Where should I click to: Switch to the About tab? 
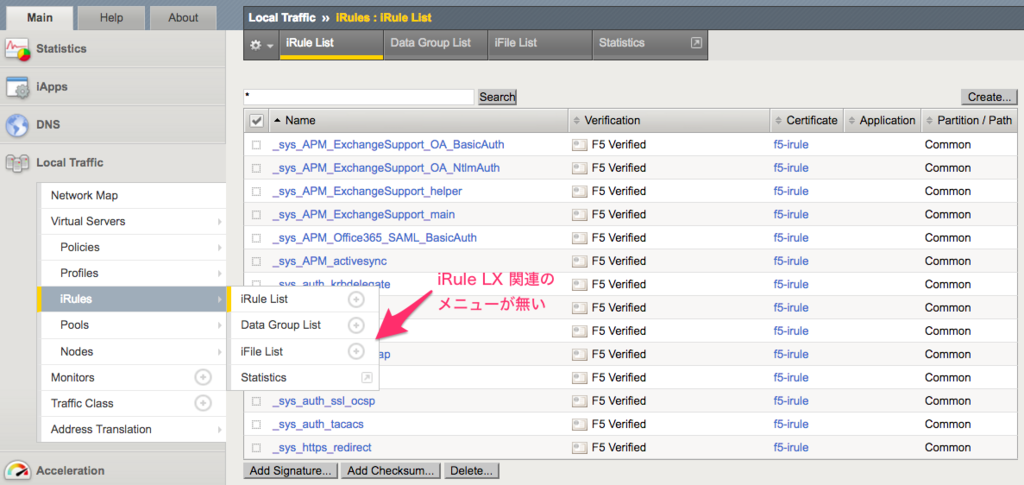[183, 18]
